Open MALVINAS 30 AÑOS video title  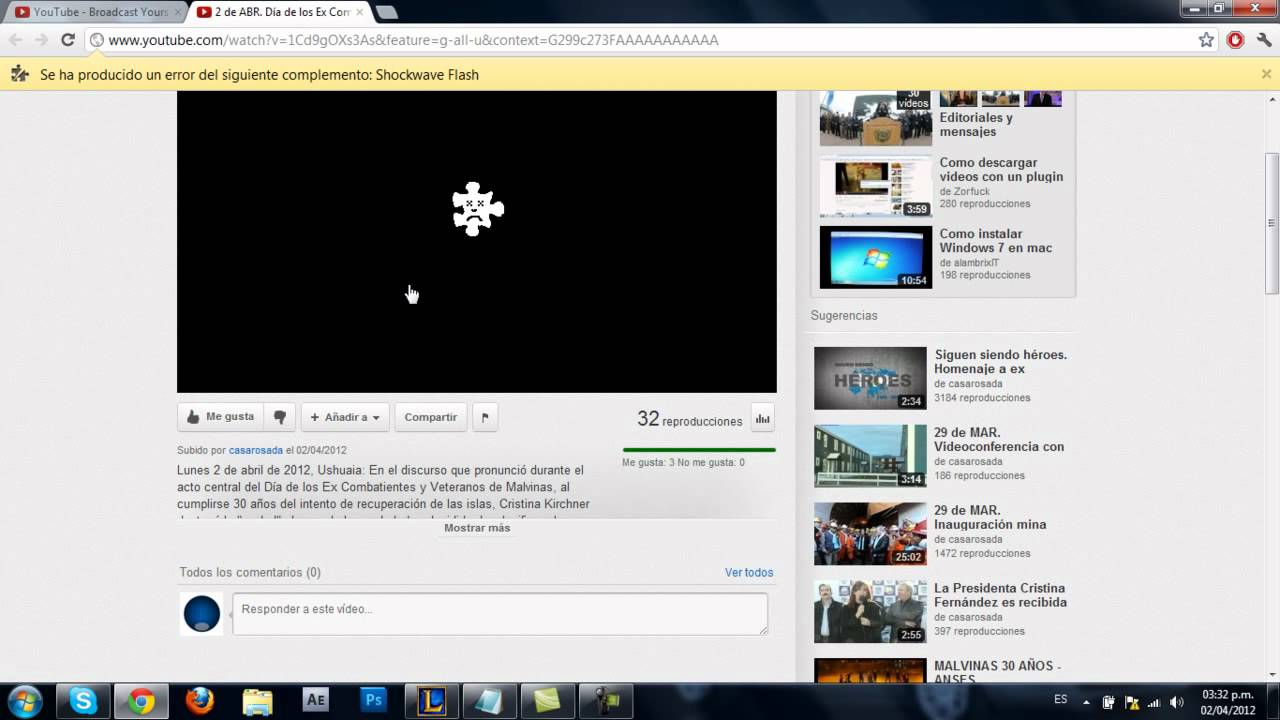(998, 672)
